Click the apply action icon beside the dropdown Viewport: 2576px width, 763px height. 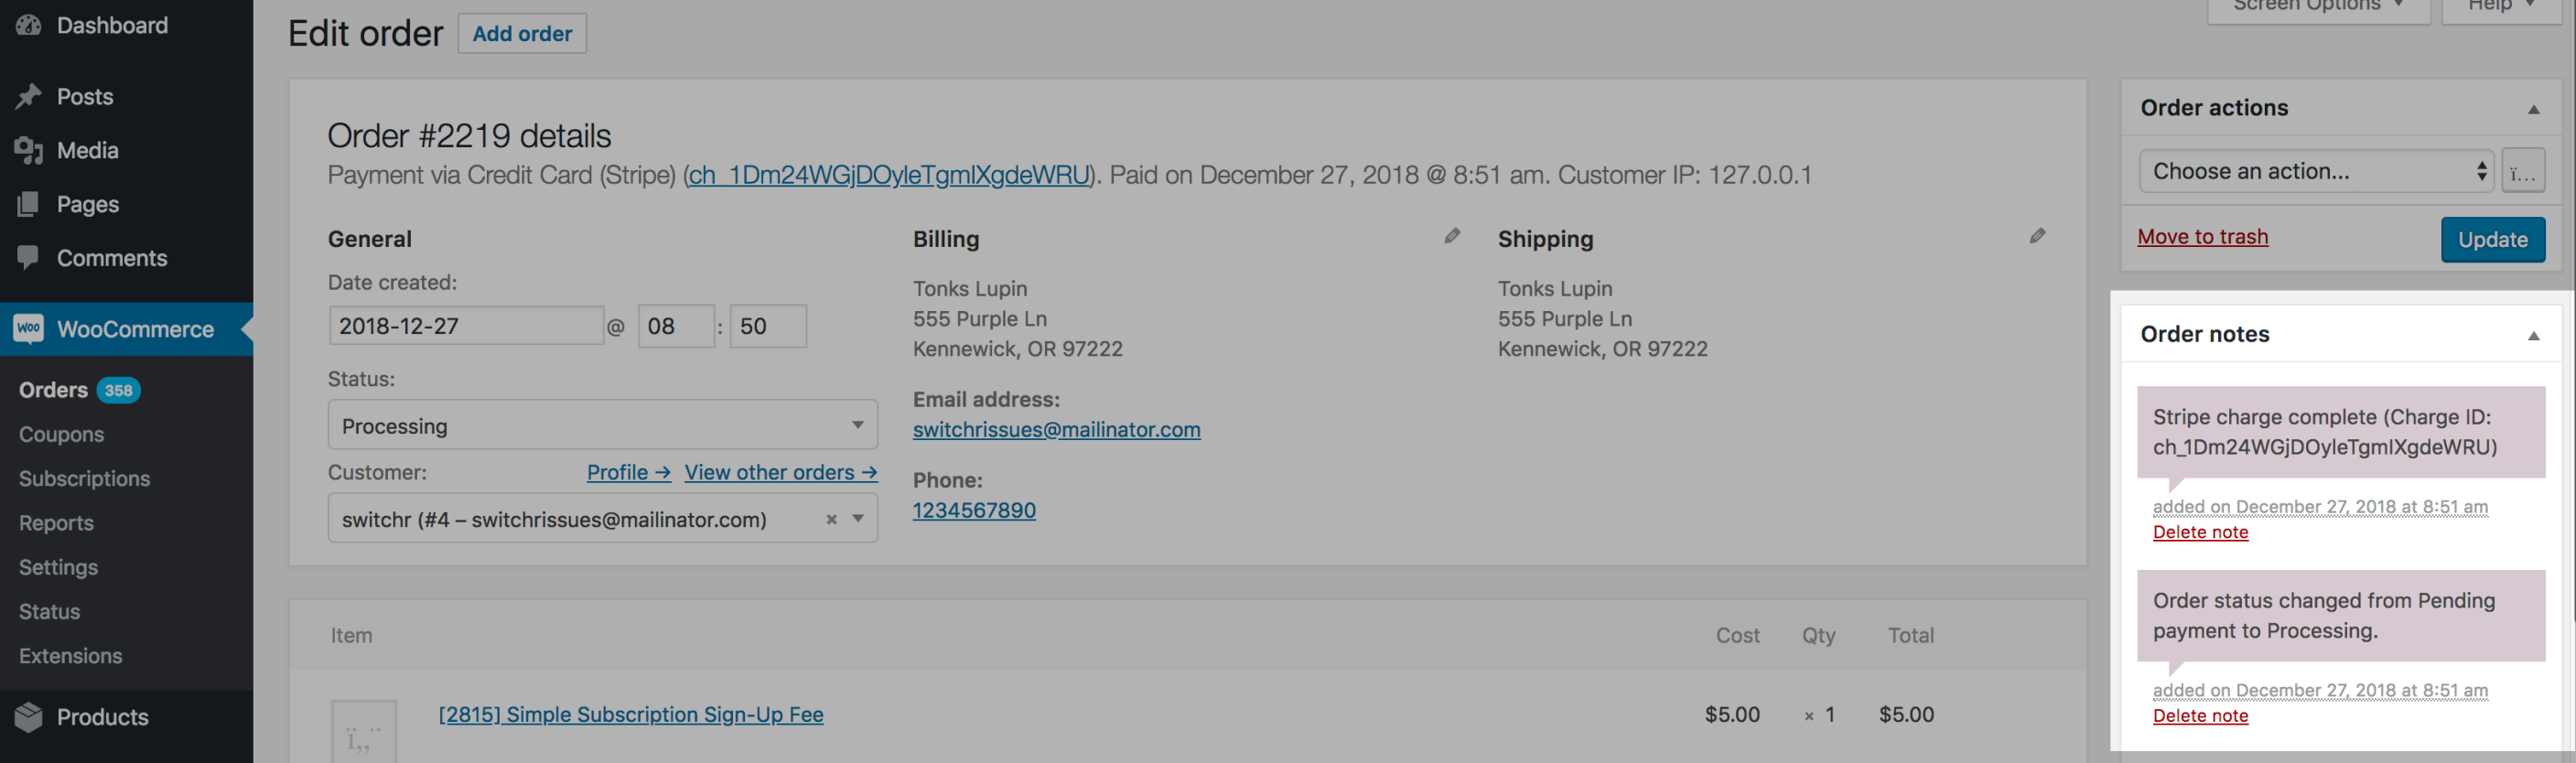click(2523, 170)
